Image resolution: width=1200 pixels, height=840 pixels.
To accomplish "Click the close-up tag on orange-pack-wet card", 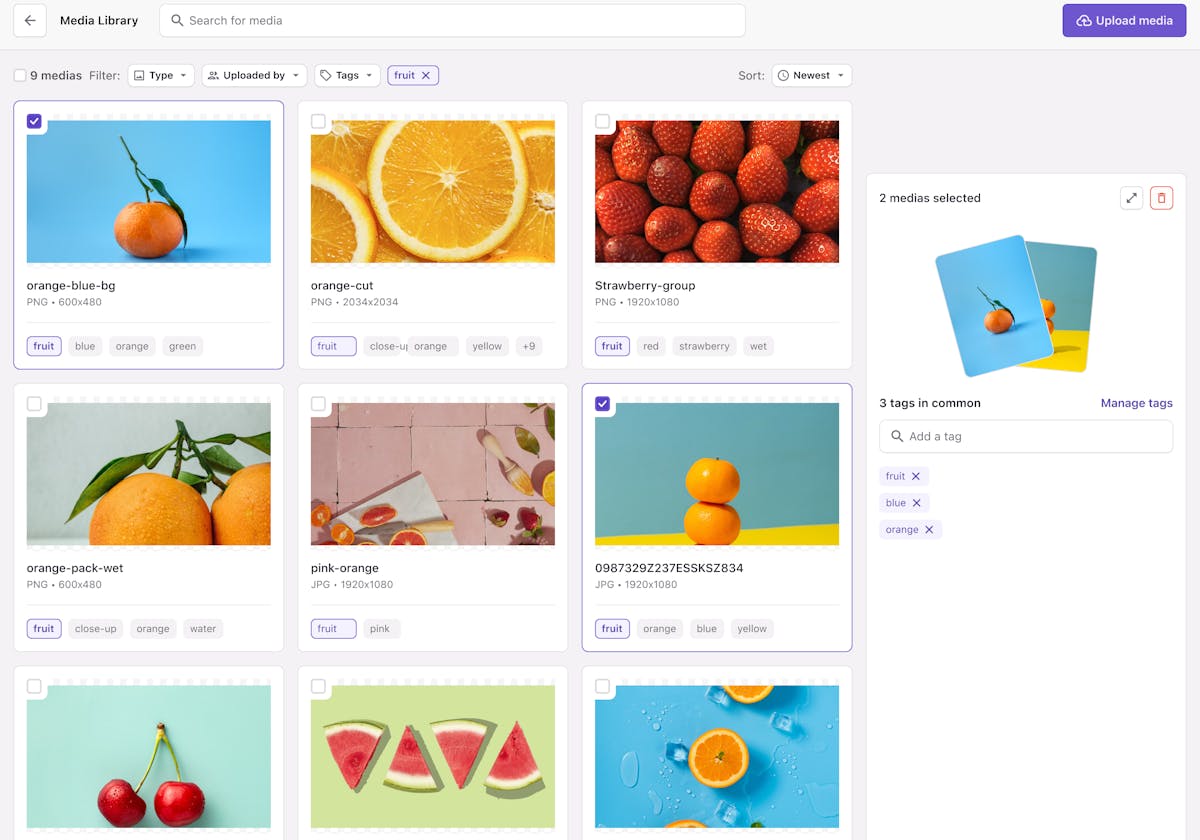I will click(95, 629).
